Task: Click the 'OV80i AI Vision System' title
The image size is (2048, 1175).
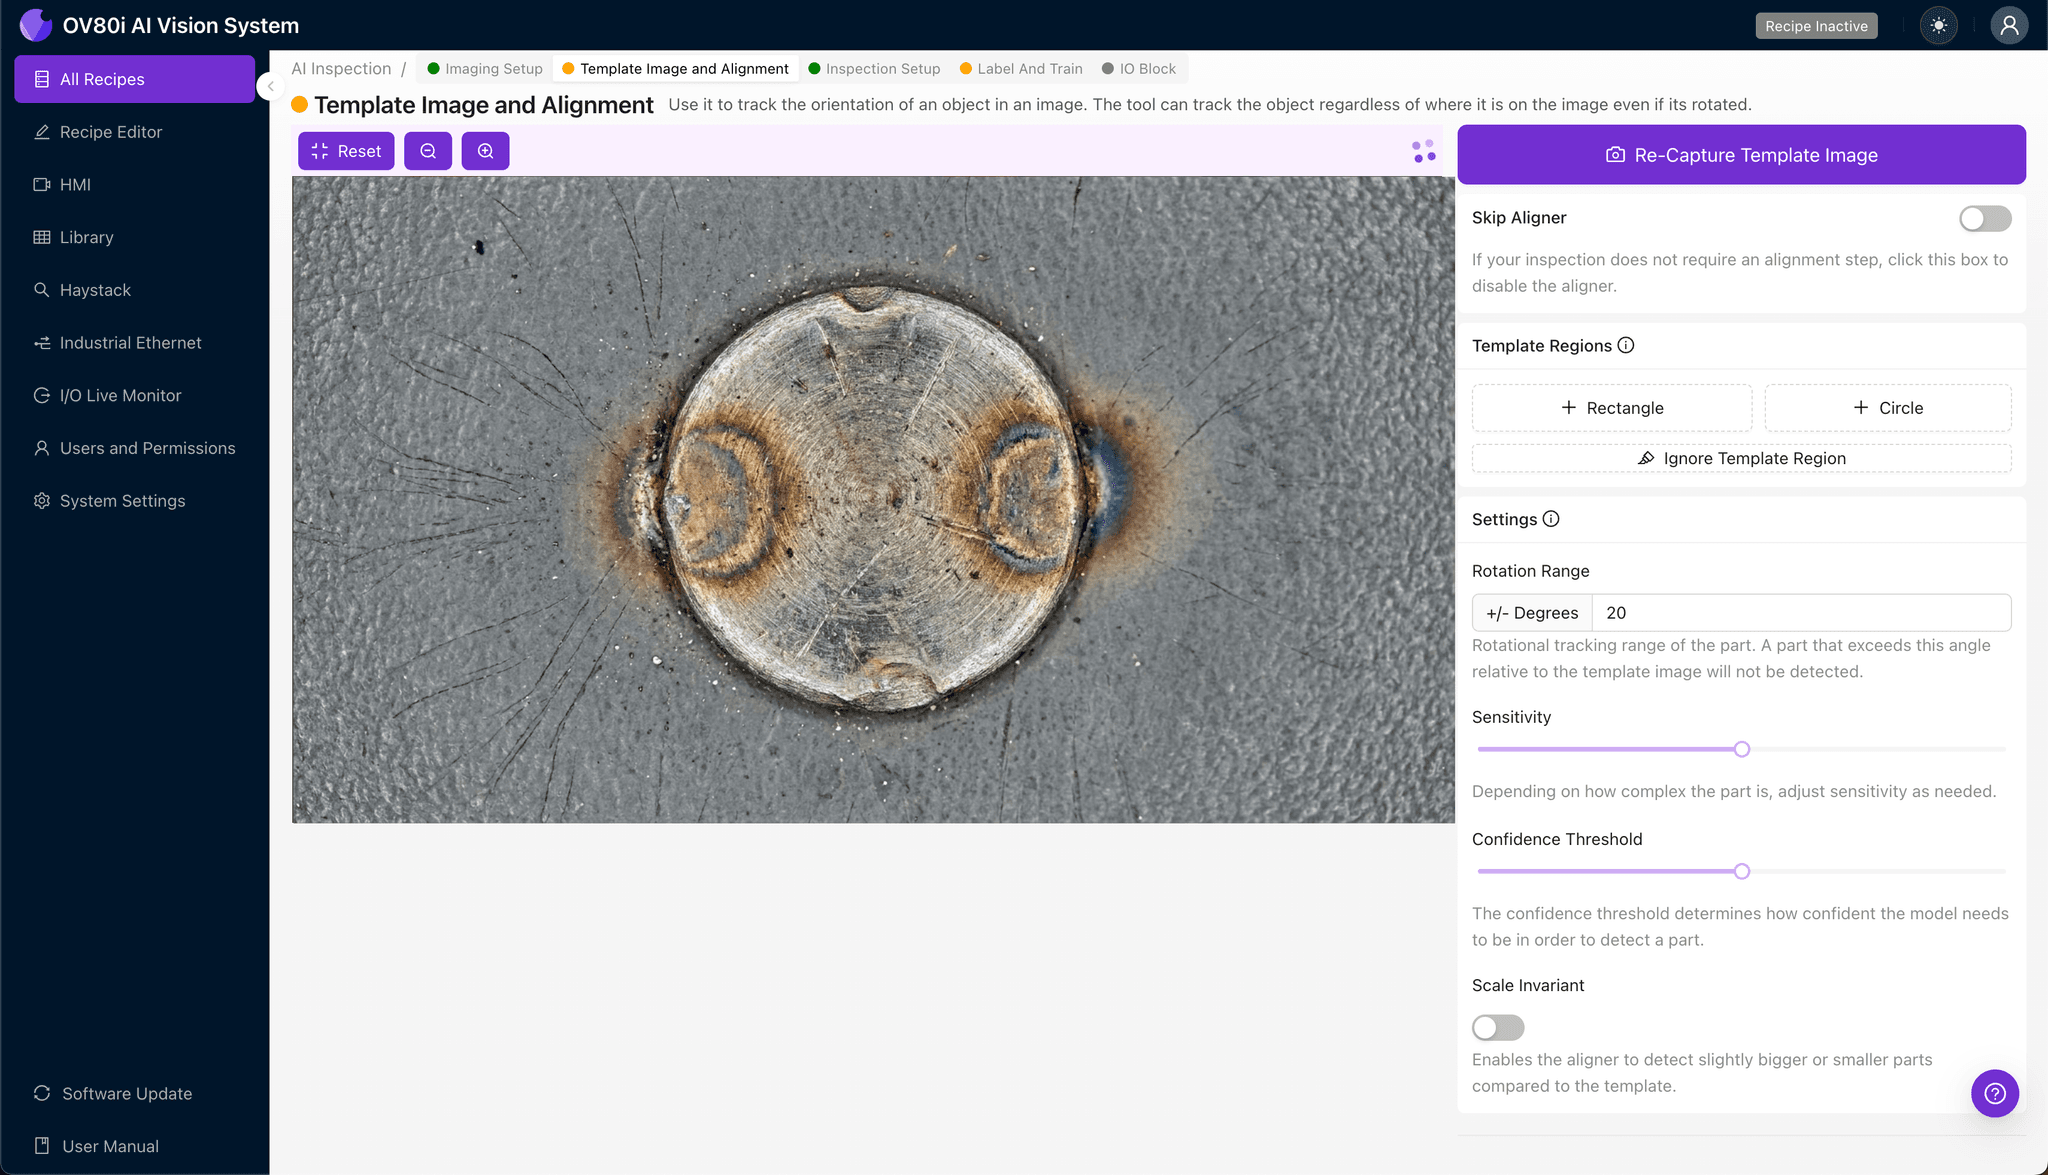Action: click(x=181, y=26)
